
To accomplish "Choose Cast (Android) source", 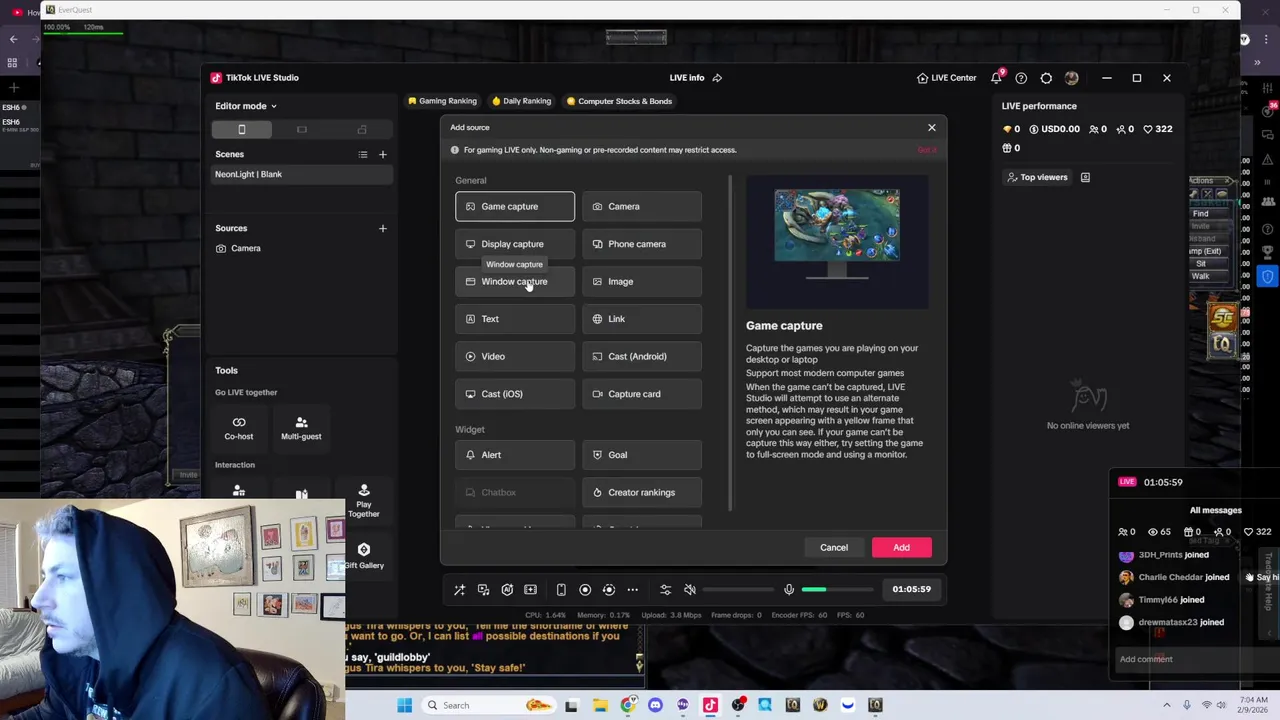I will coord(642,357).
